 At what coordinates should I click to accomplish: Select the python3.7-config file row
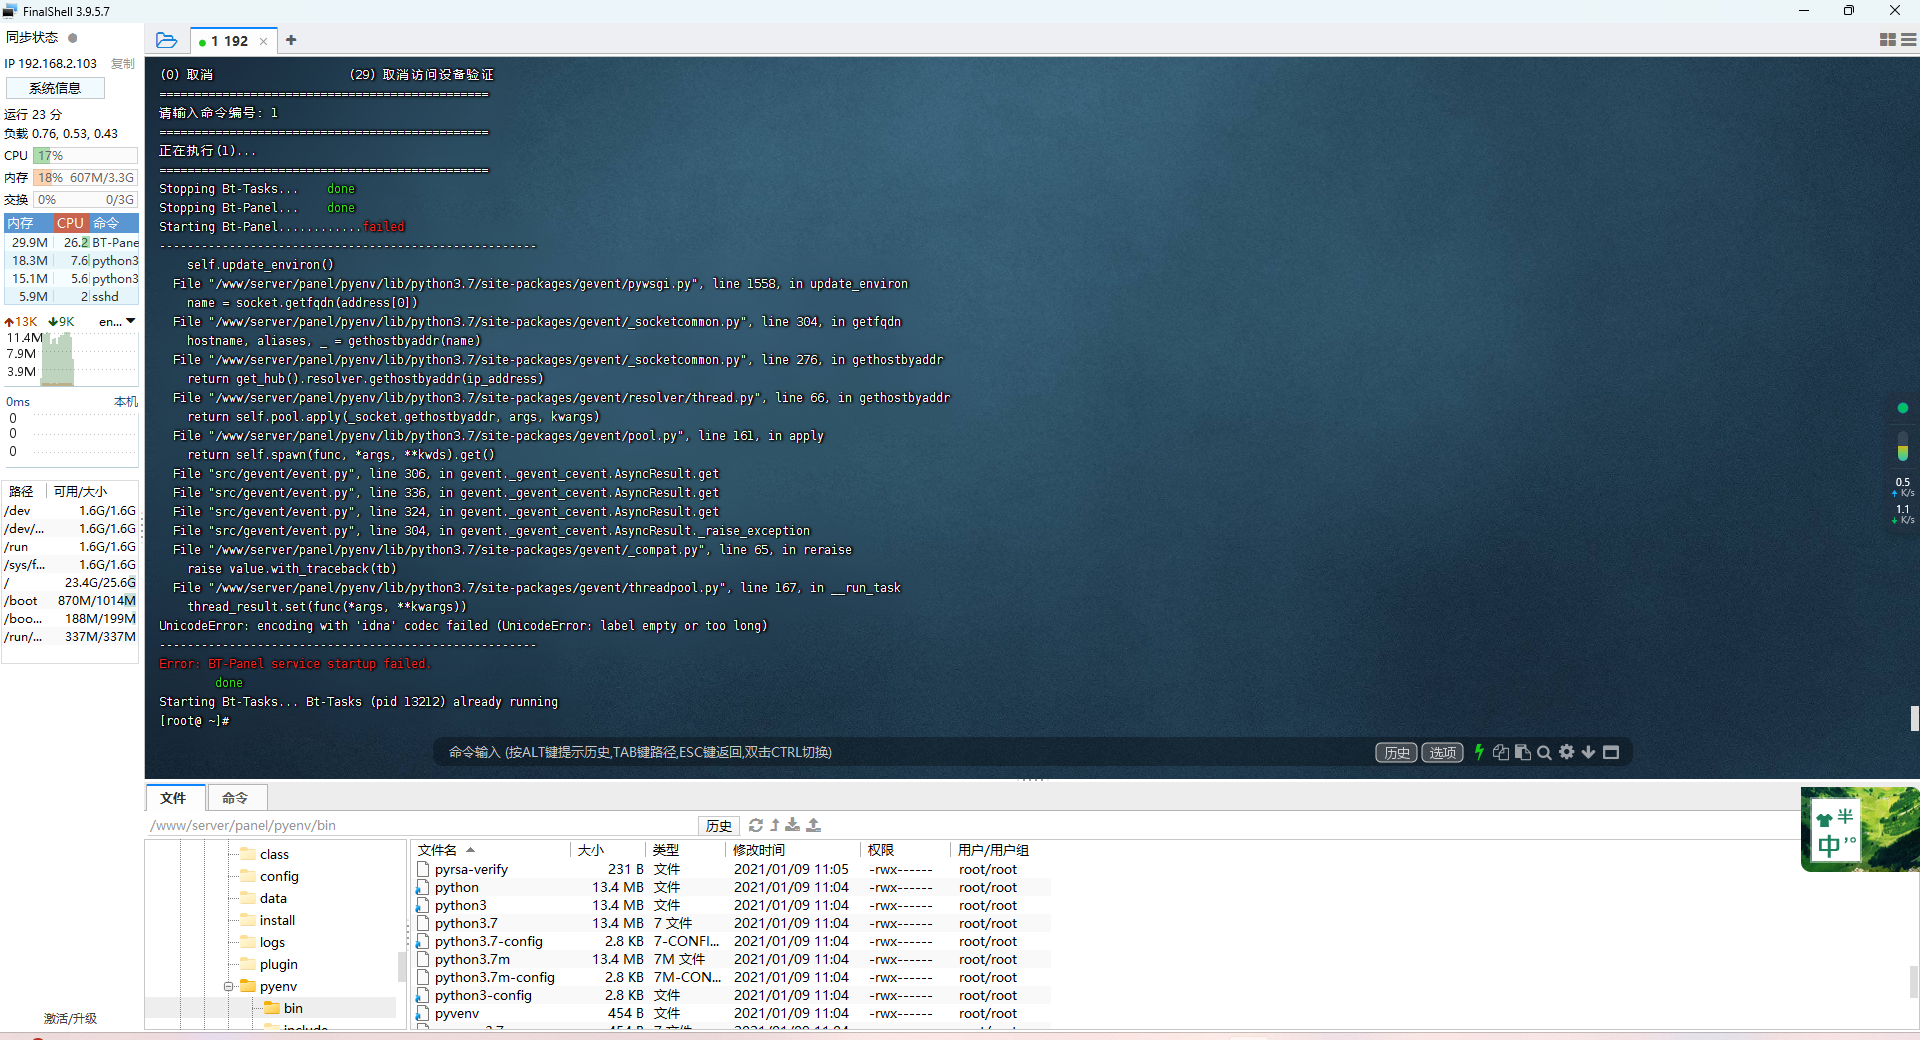(x=732, y=941)
